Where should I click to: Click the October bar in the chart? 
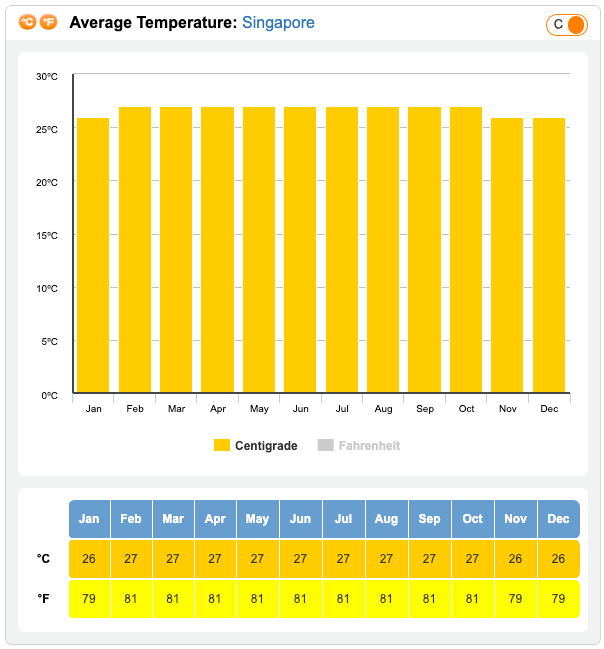tap(466, 250)
